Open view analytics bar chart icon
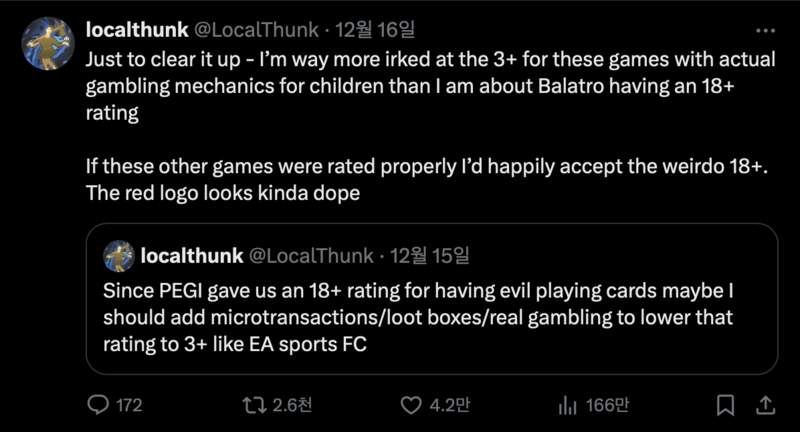 [x=569, y=405]
